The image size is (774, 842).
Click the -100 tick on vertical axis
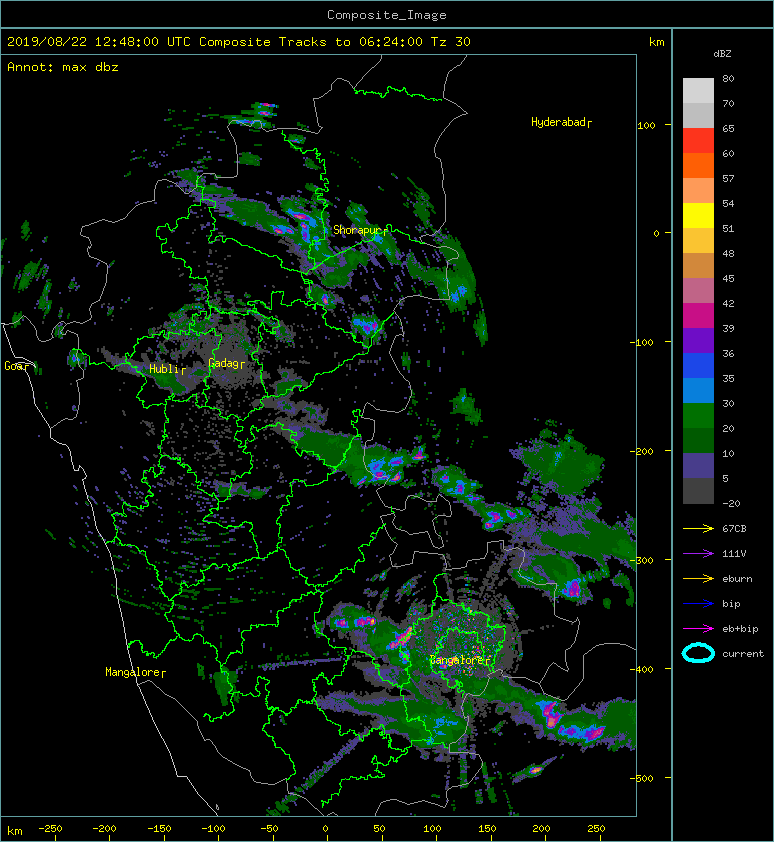(643, 343)
